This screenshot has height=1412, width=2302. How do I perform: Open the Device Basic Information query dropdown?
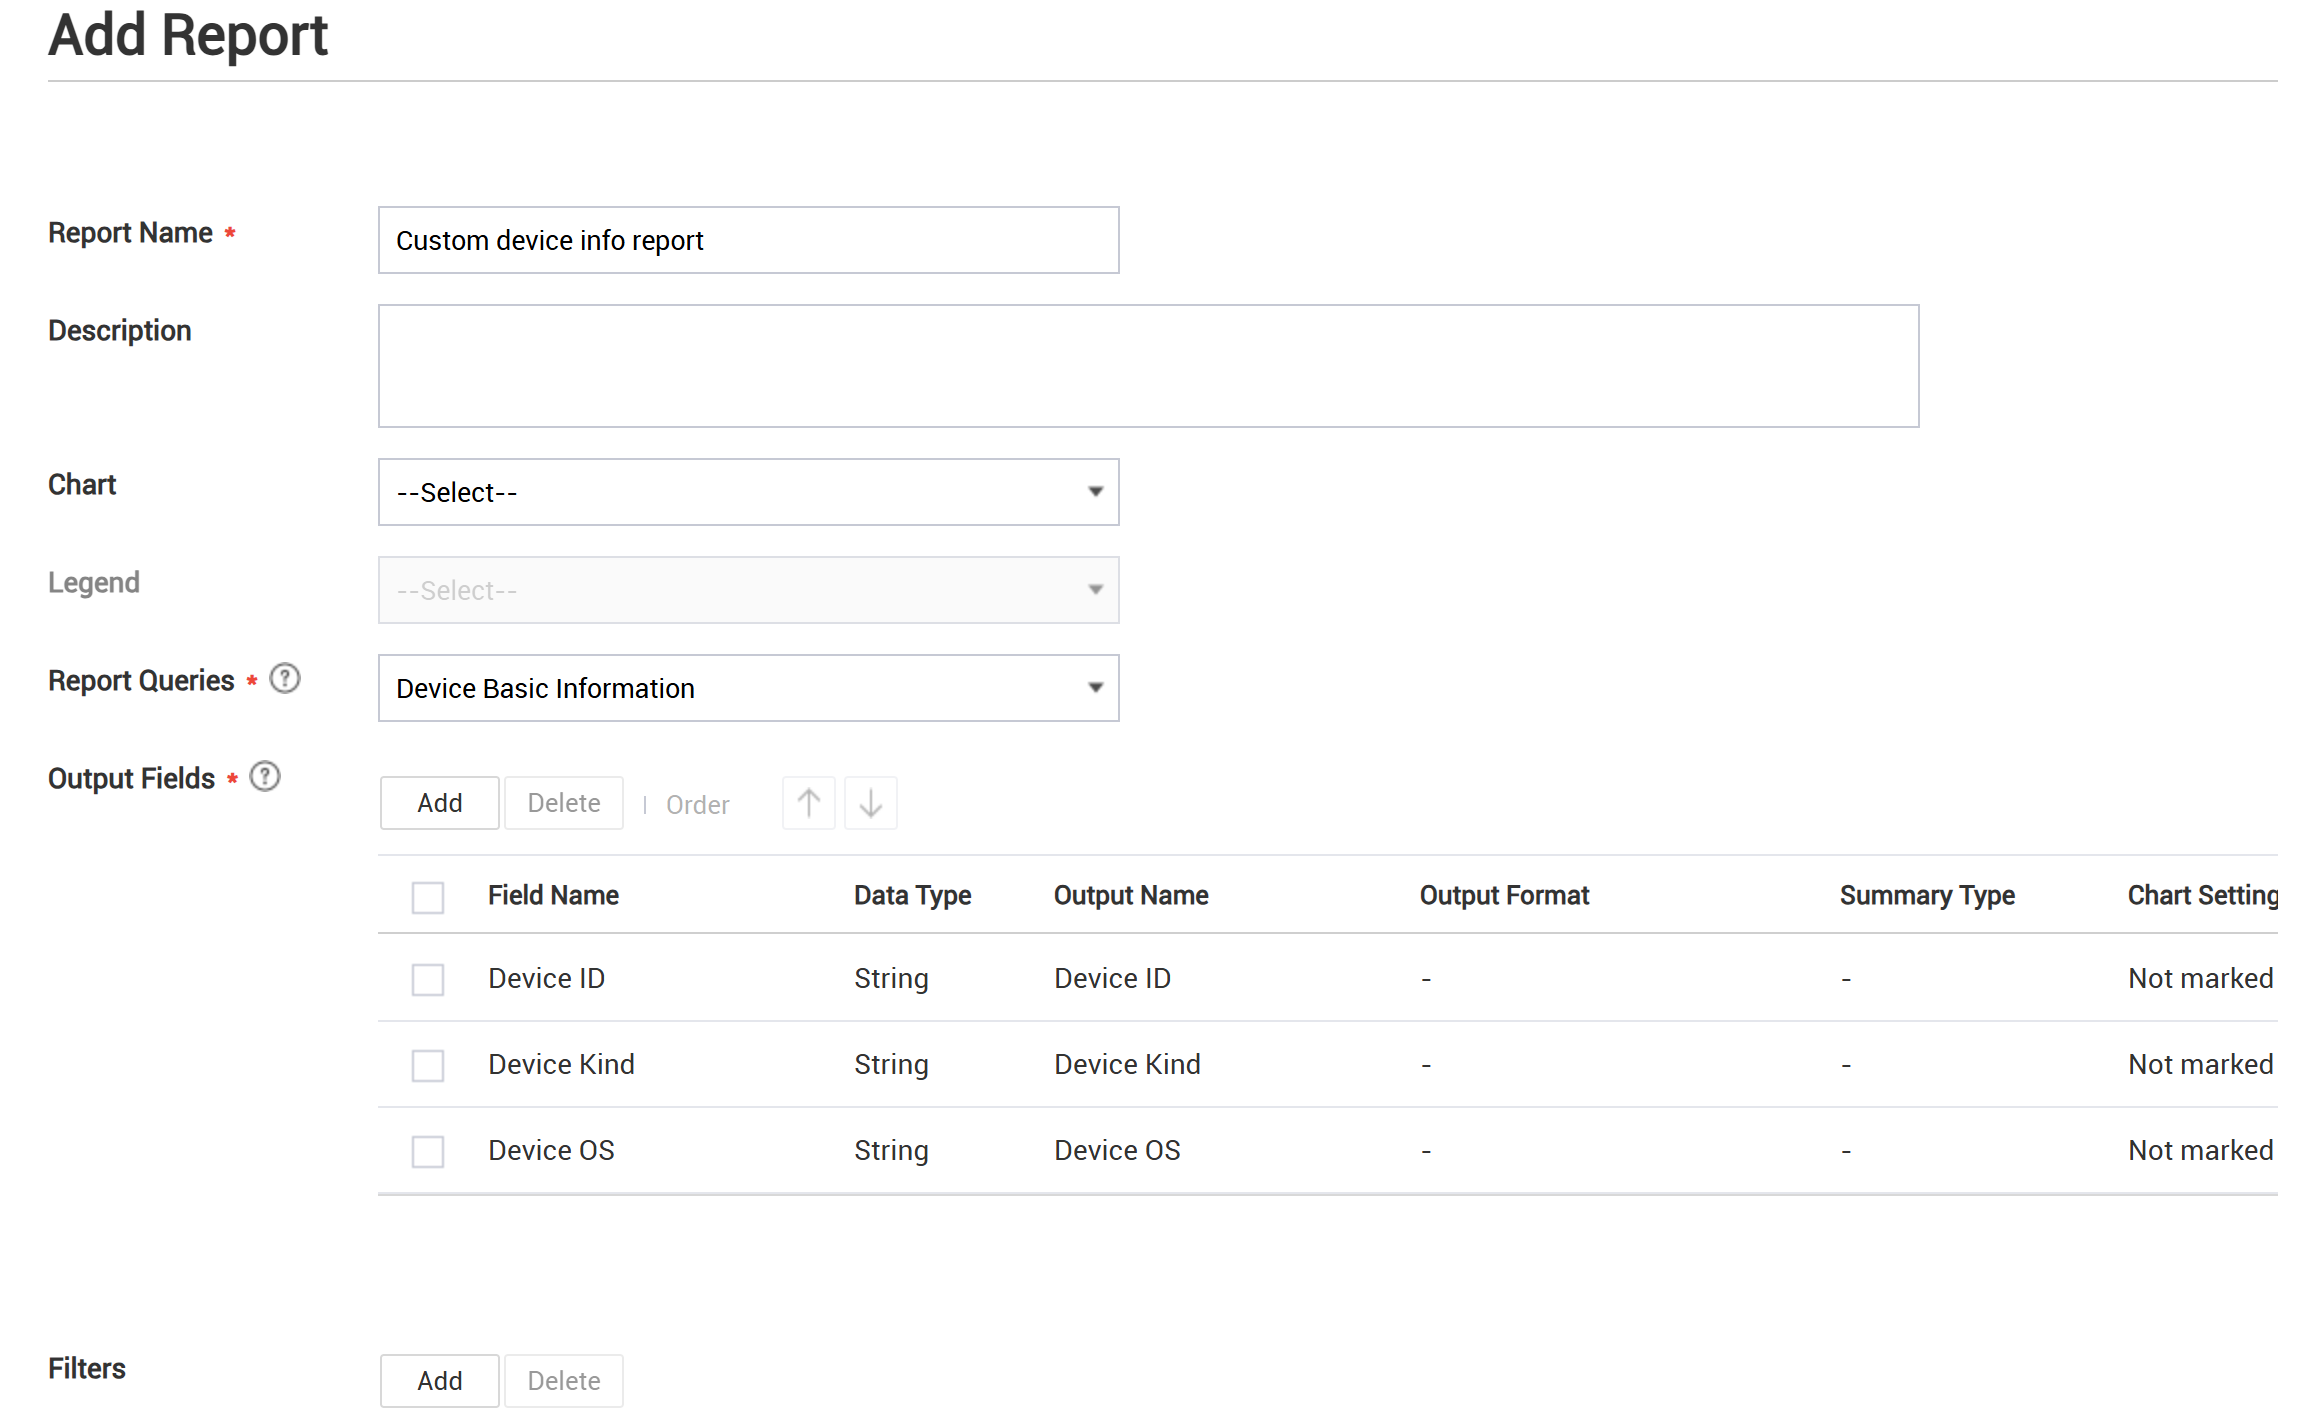click(748, 688)
